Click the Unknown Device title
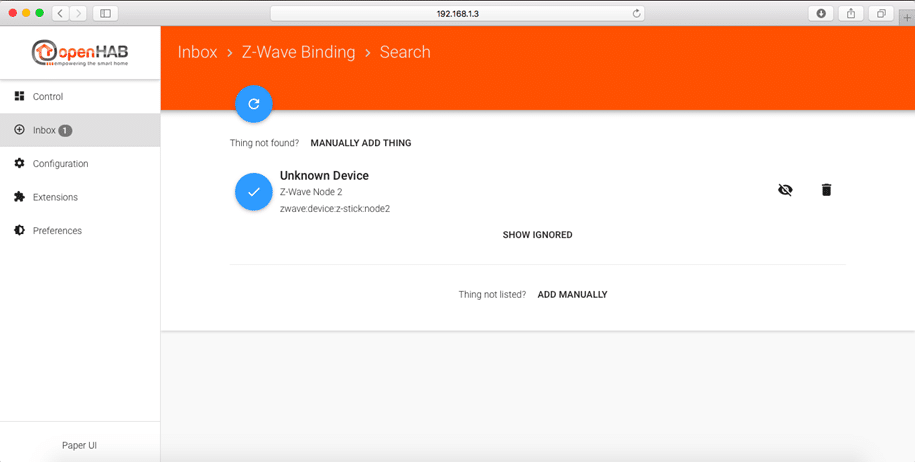The image size is (915, 462). (x=324, y=176)
